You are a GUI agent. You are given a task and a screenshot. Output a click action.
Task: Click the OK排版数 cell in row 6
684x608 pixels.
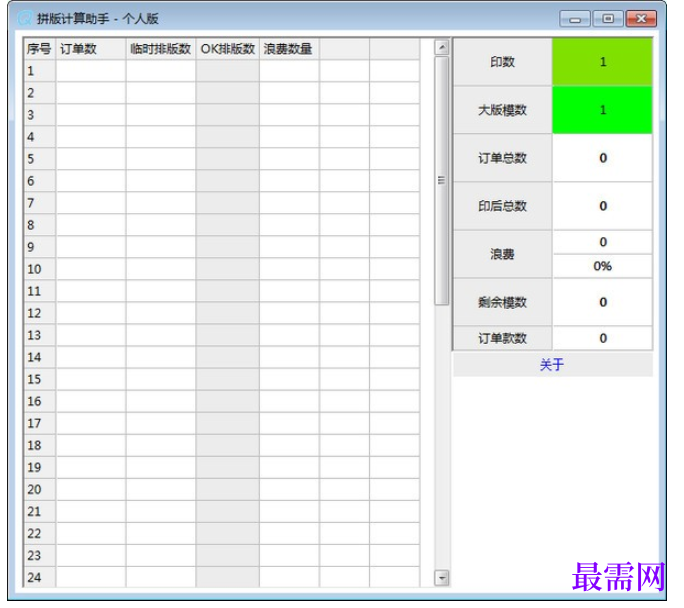(x=230, y=183)
